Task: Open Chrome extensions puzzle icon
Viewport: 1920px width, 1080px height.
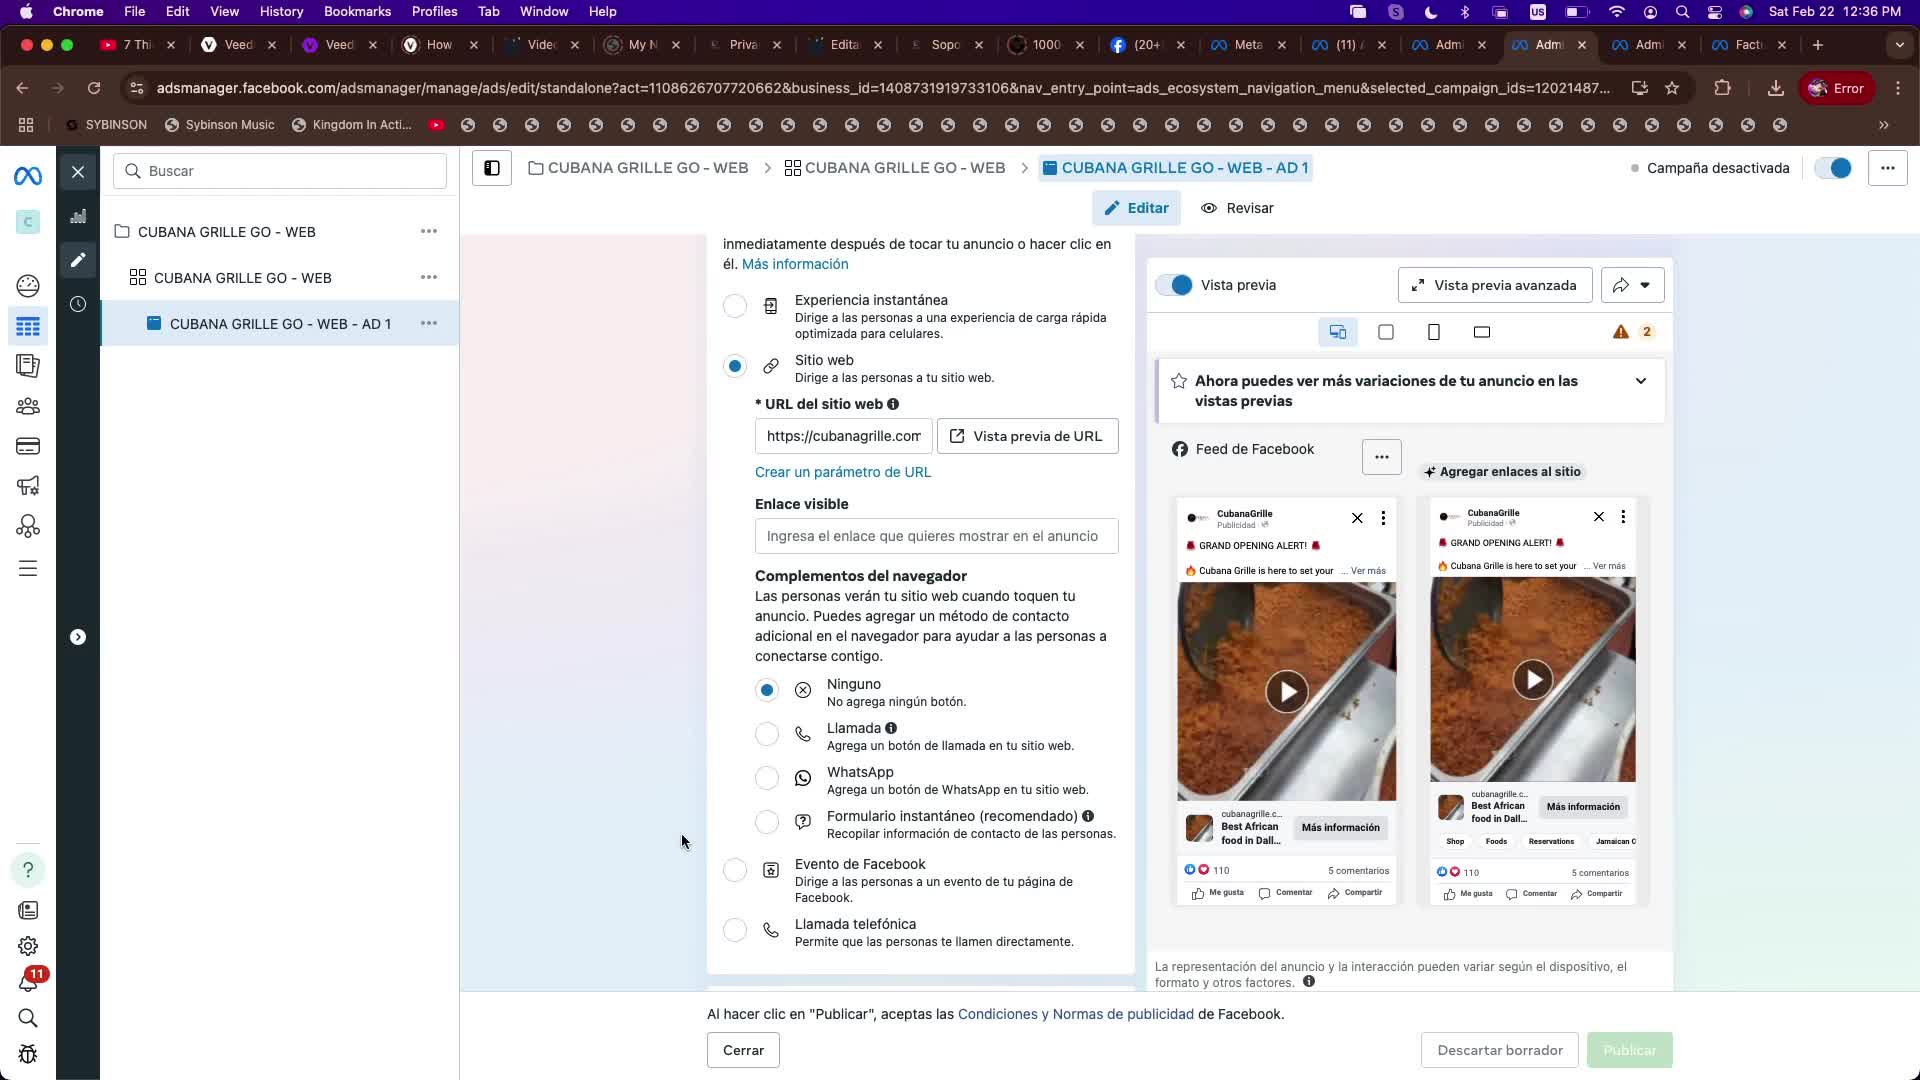Action: 1722,88
